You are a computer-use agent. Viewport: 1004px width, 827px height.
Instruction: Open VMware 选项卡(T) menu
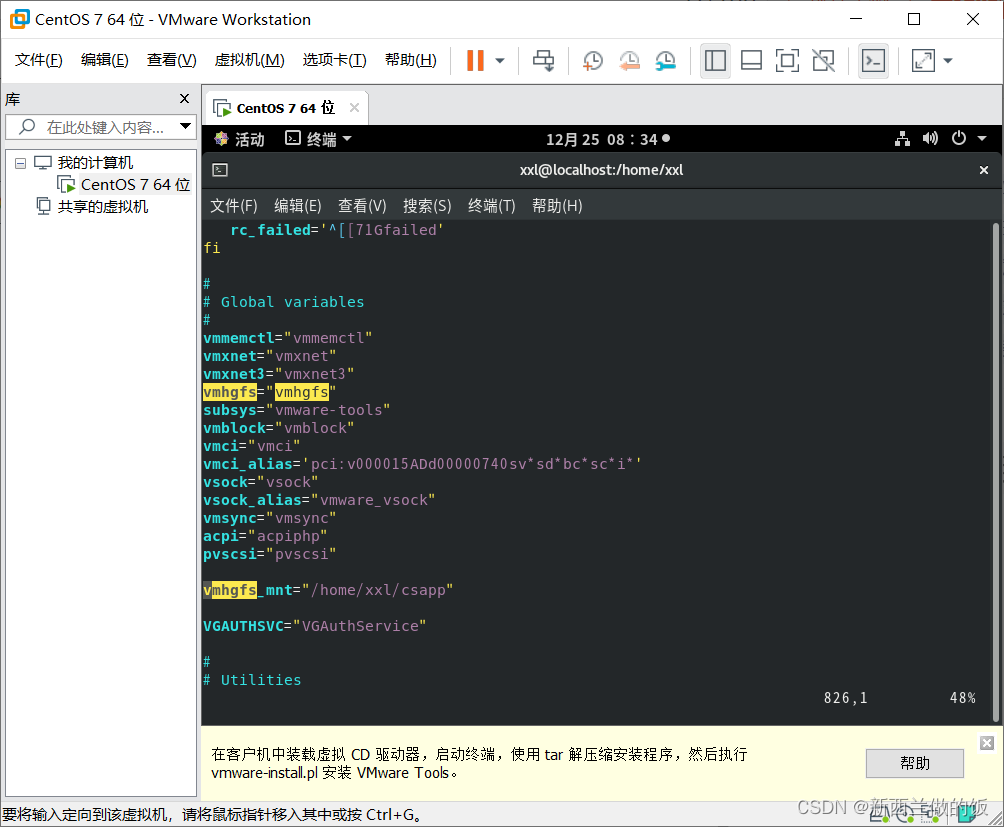click(x=334, y=60)
